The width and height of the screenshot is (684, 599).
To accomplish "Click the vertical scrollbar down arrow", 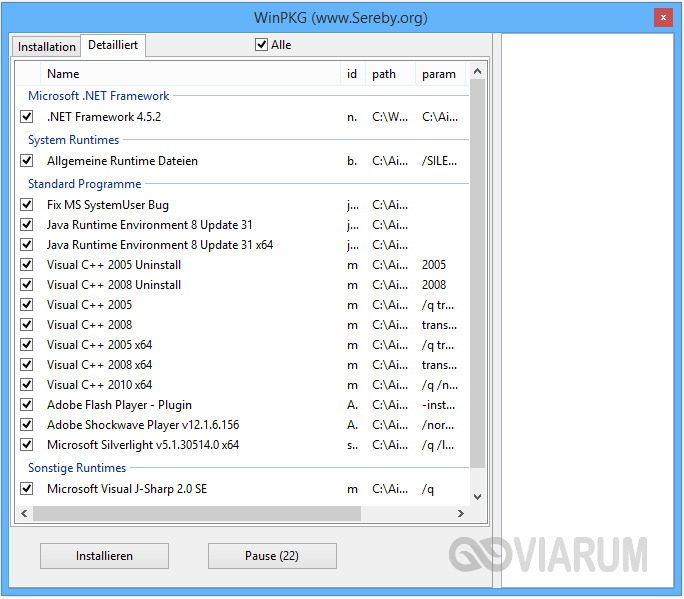I will 478,496.
